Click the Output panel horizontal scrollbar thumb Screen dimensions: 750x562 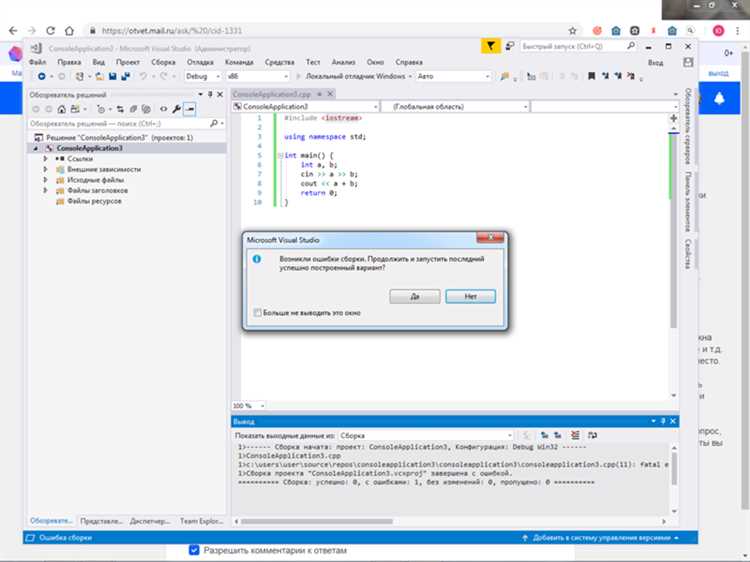coord(317,521)
